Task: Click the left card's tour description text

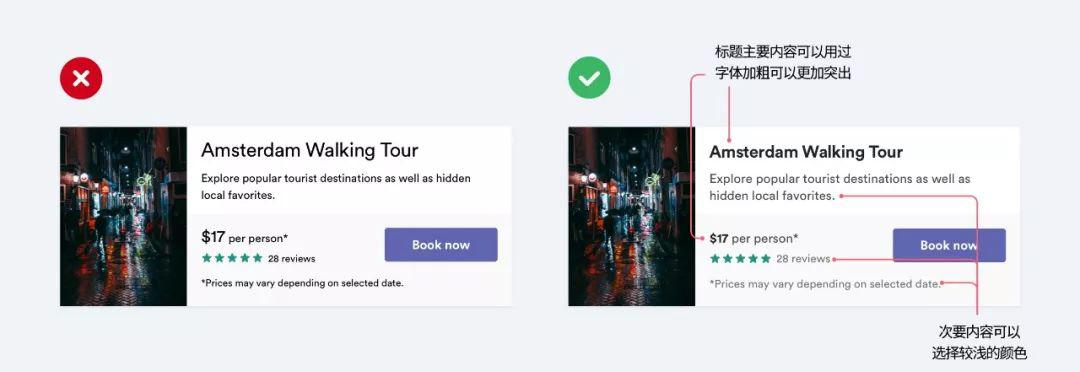Action: (x=336, y=187)
